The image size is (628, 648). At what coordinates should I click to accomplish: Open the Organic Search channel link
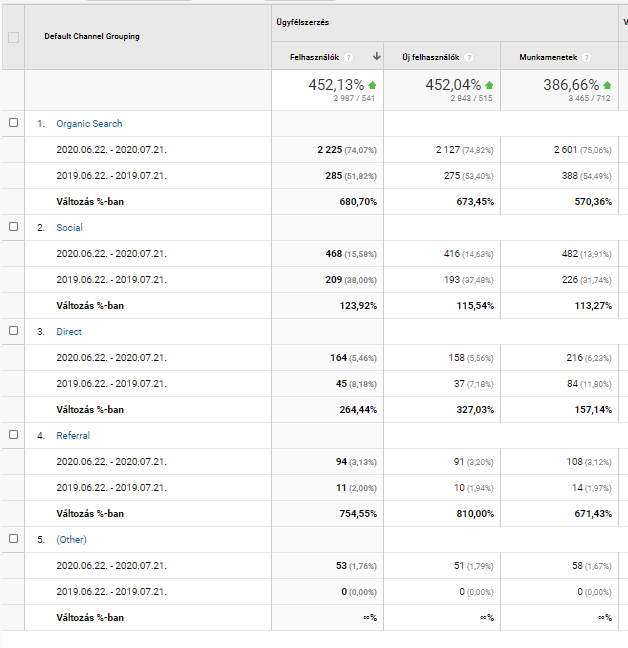89,124
